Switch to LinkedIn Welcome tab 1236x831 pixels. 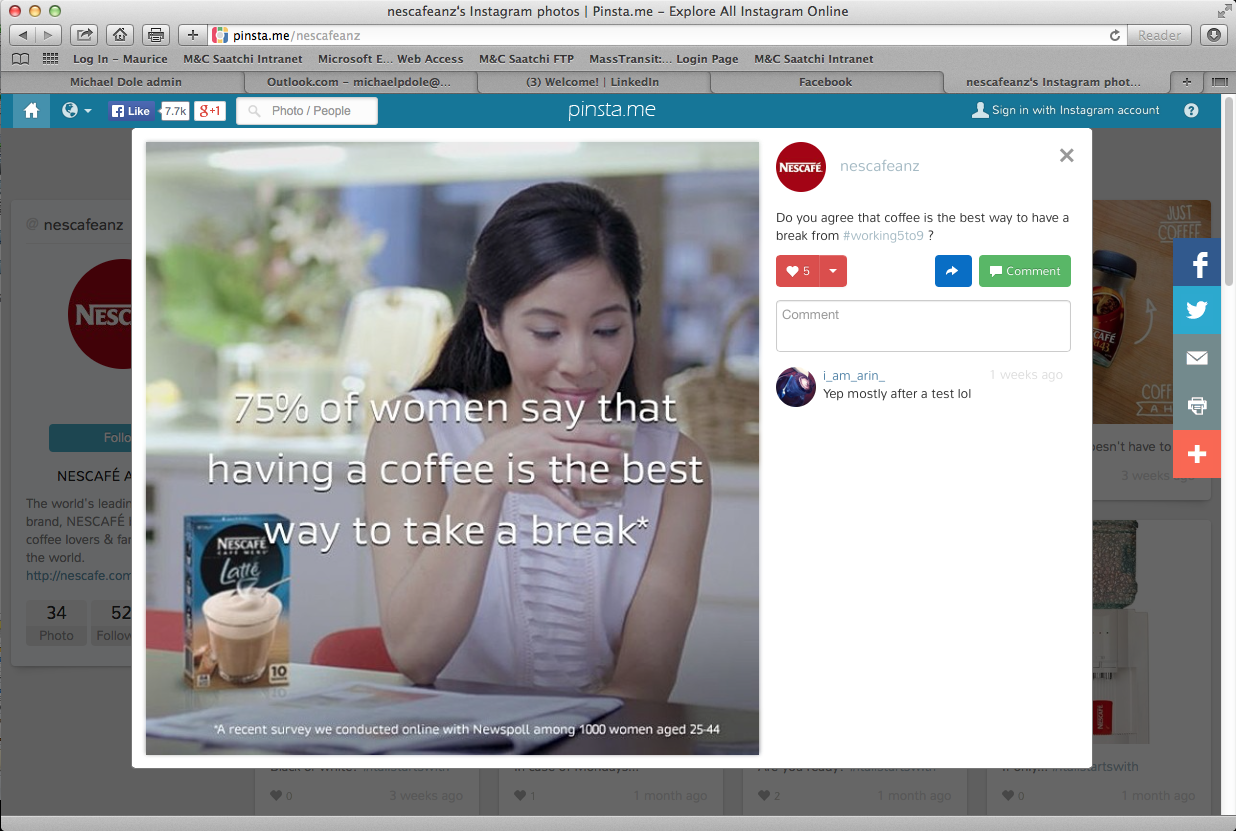coord(592,82)
